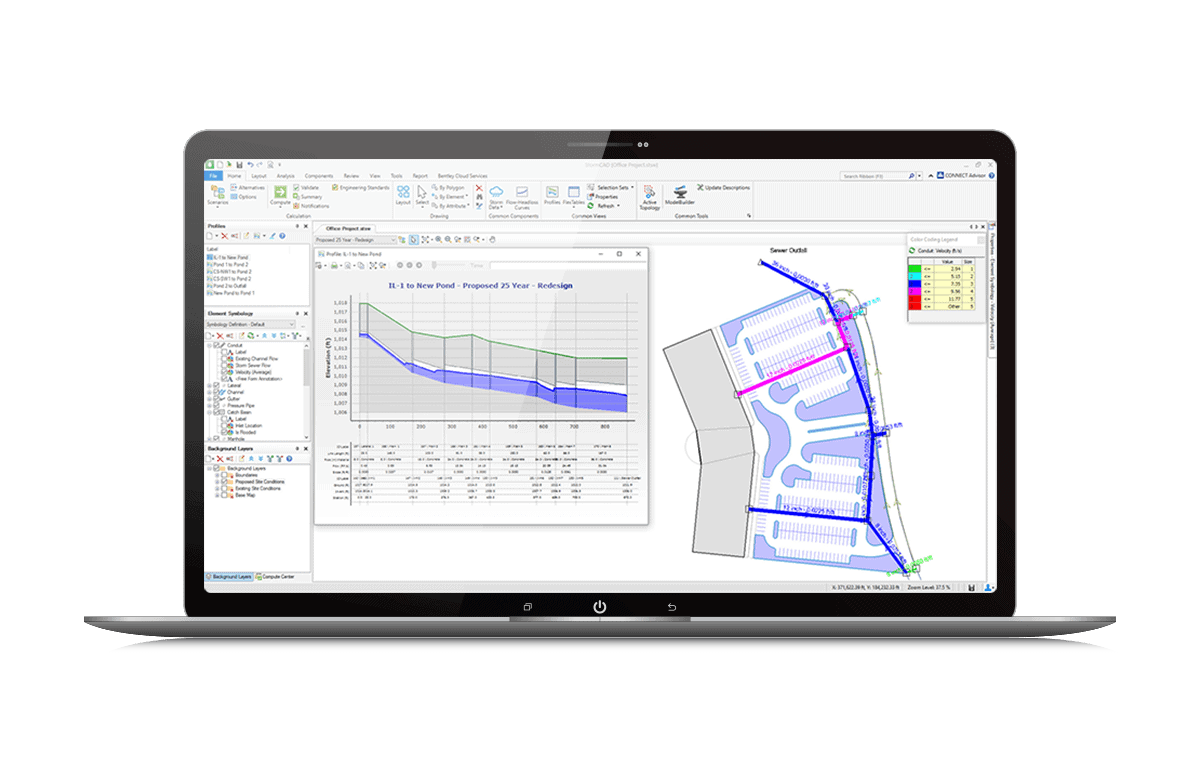The height and width of the screenshot is (780, 1200).
Task: Collapse the Catch Basin tree node
Action: [209, 412]
